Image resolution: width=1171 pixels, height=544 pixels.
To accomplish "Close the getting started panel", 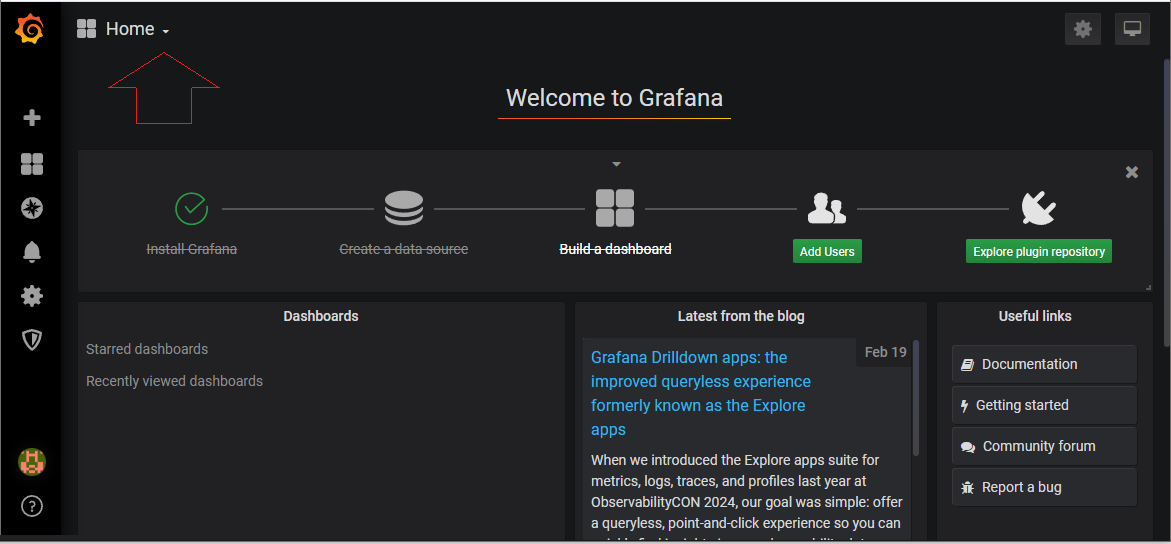I will point(1131,172).
